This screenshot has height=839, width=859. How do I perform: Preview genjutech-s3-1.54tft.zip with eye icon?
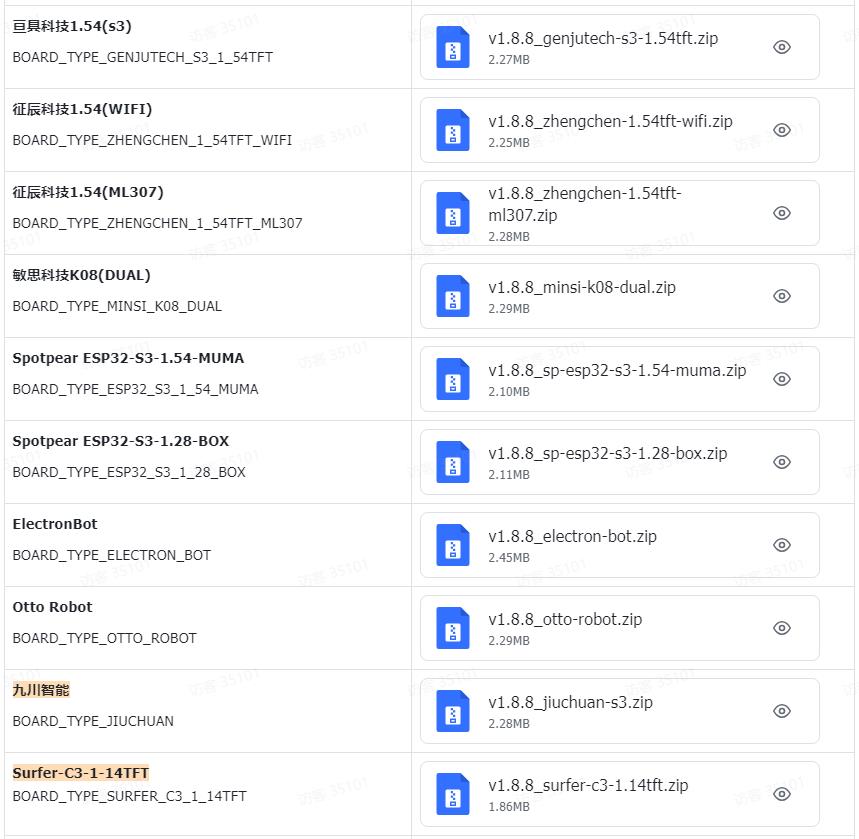pyautogui.click(x=782, y=47)
